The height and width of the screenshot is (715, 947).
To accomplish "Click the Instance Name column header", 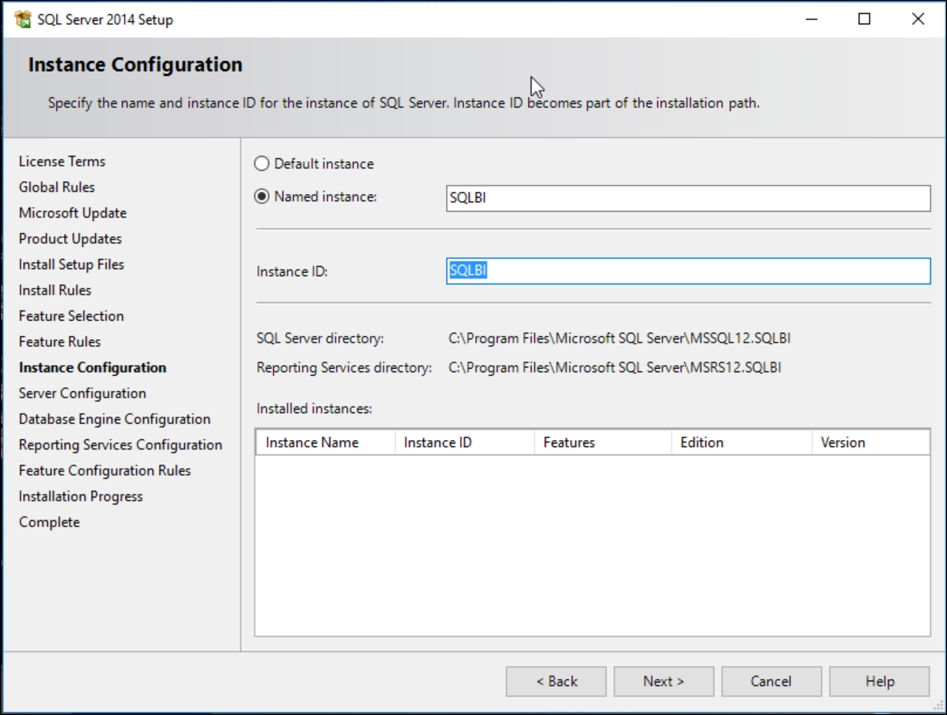I will coord(326,443).
